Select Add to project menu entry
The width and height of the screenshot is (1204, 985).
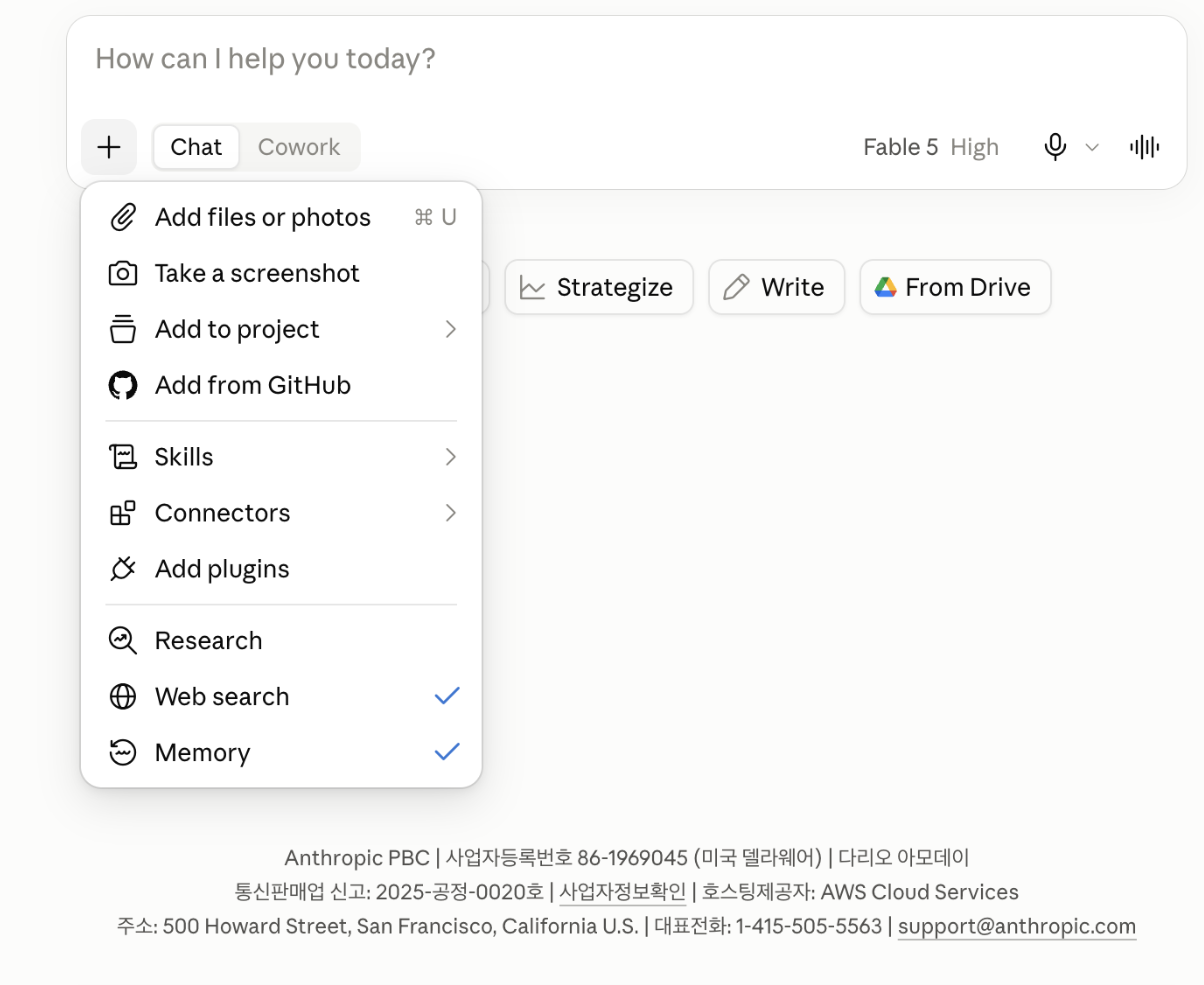tap(281, 329)
